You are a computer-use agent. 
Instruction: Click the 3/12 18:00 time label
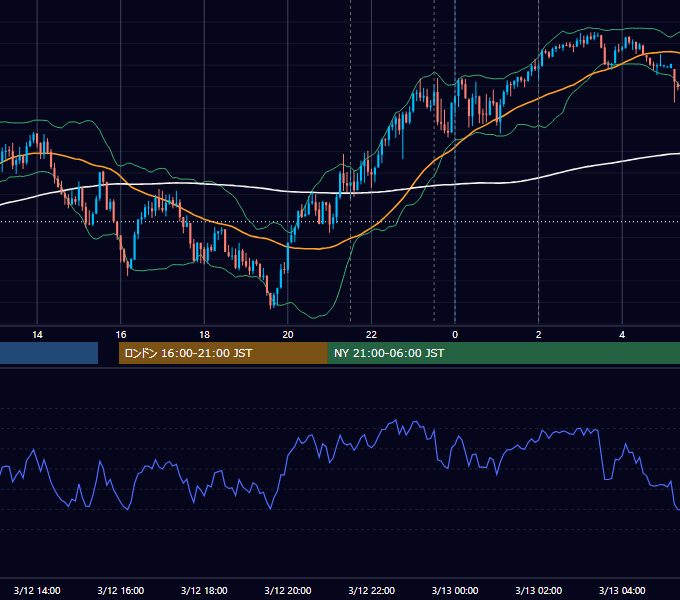[204, 590]
